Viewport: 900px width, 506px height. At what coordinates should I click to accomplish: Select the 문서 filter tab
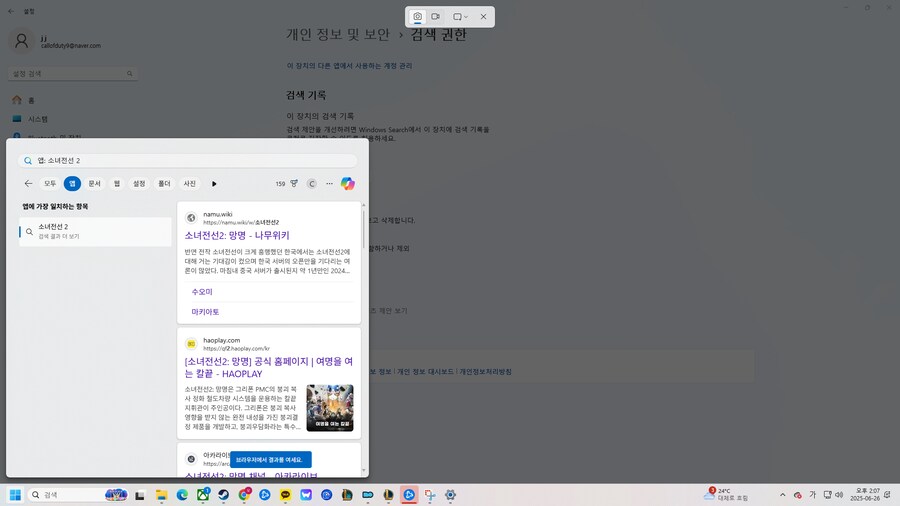[x=95, y=184]
